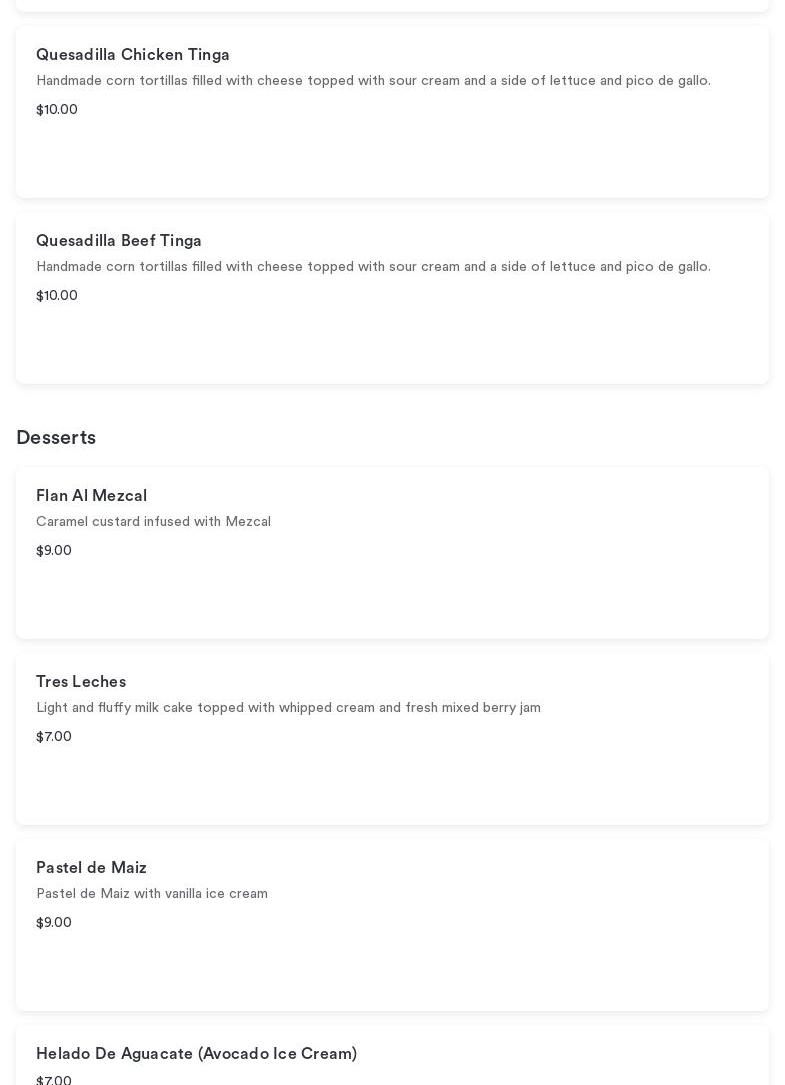Click the Avocado Ice Cream $7.00 price
Viewport: 785px width, 1085px height.
click(54, 1080)
